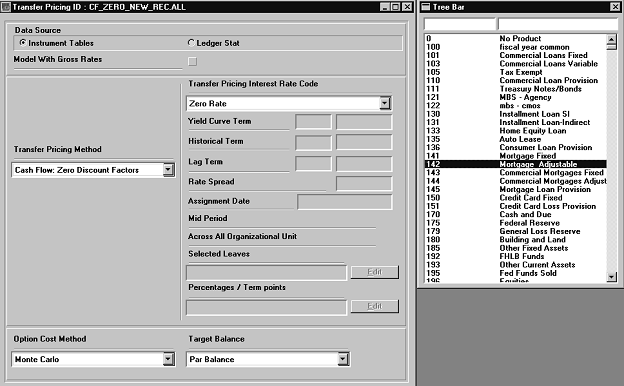Select 110 Commercial Loan Provision
The image size is (624, 386).
(516, 80)
